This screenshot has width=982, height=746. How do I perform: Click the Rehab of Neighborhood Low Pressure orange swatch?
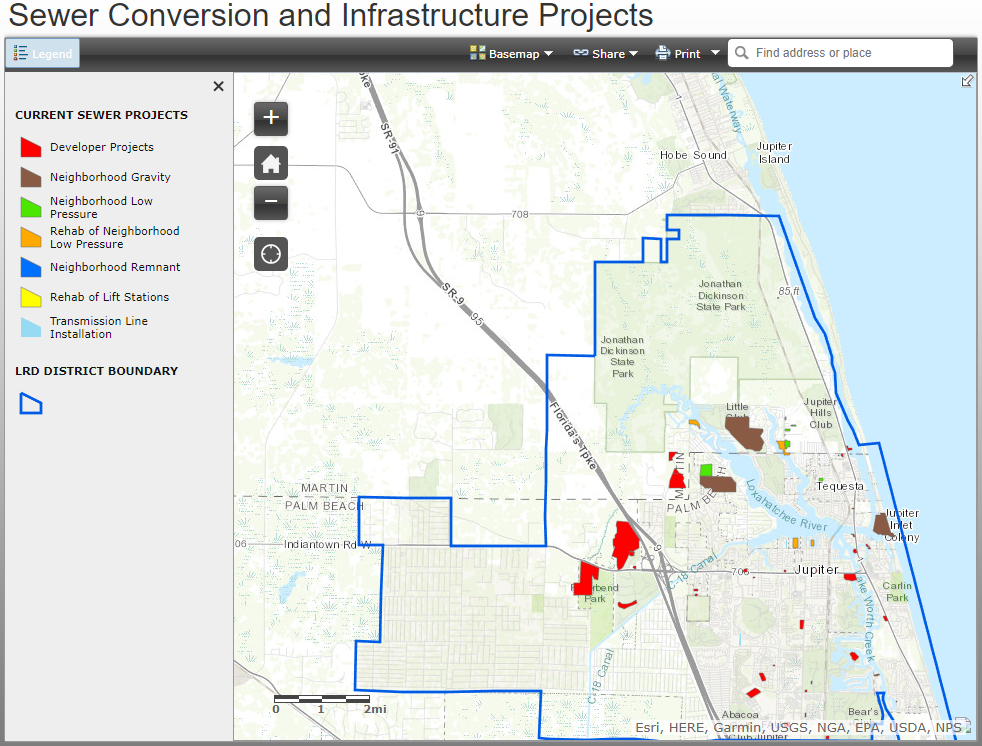click(x=31, y=237)
